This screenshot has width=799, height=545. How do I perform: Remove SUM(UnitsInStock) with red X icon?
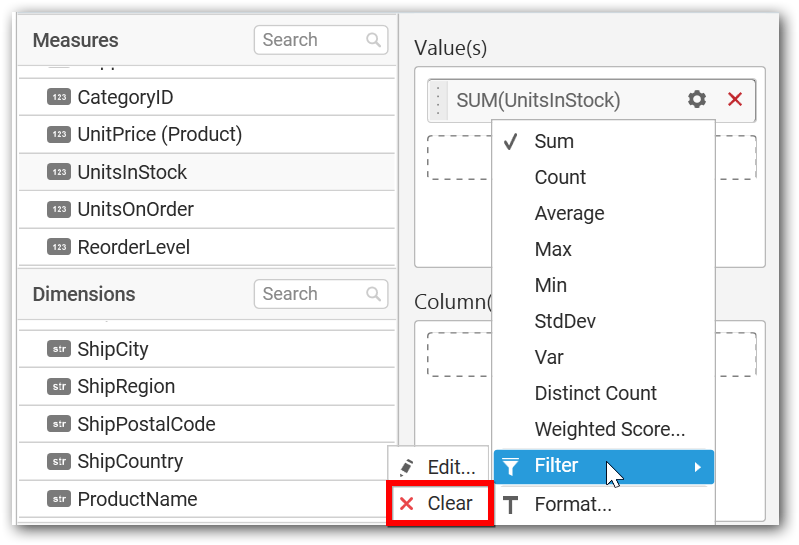[x=735, y=99]
